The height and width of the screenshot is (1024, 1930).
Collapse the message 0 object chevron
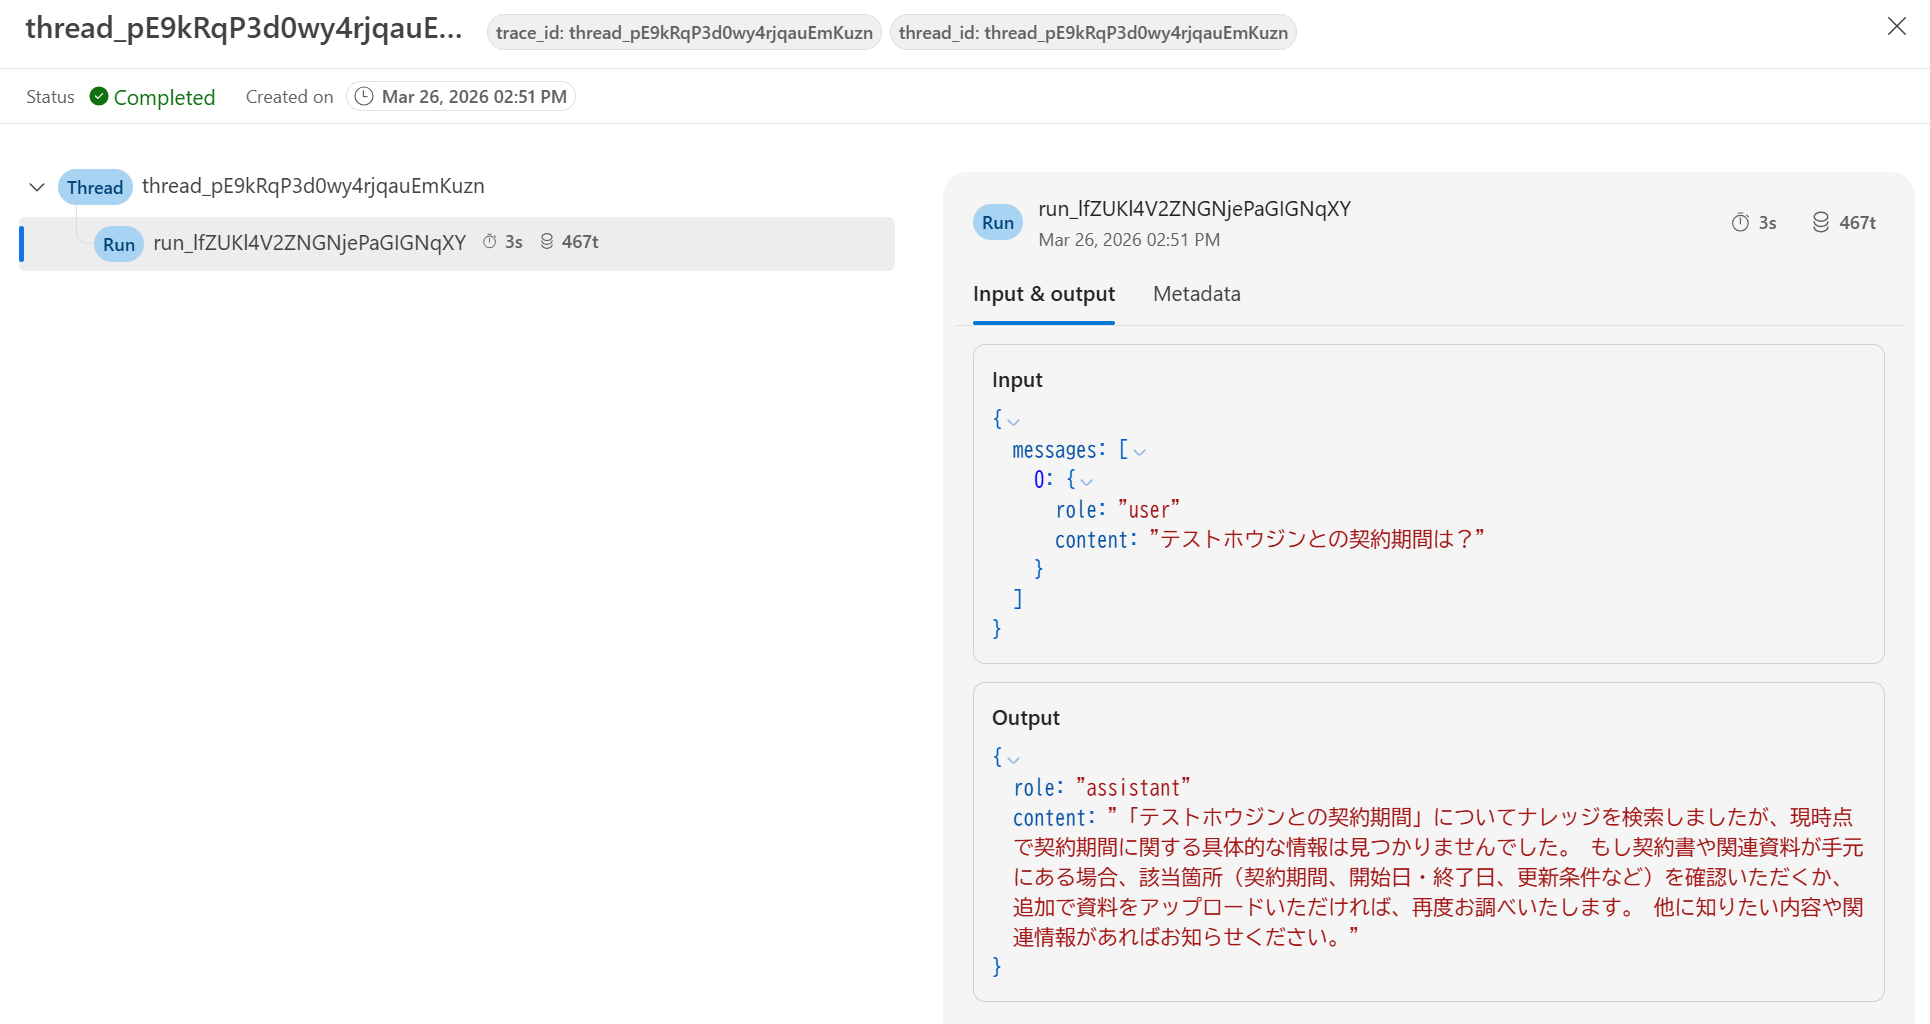coord(1086,482)
